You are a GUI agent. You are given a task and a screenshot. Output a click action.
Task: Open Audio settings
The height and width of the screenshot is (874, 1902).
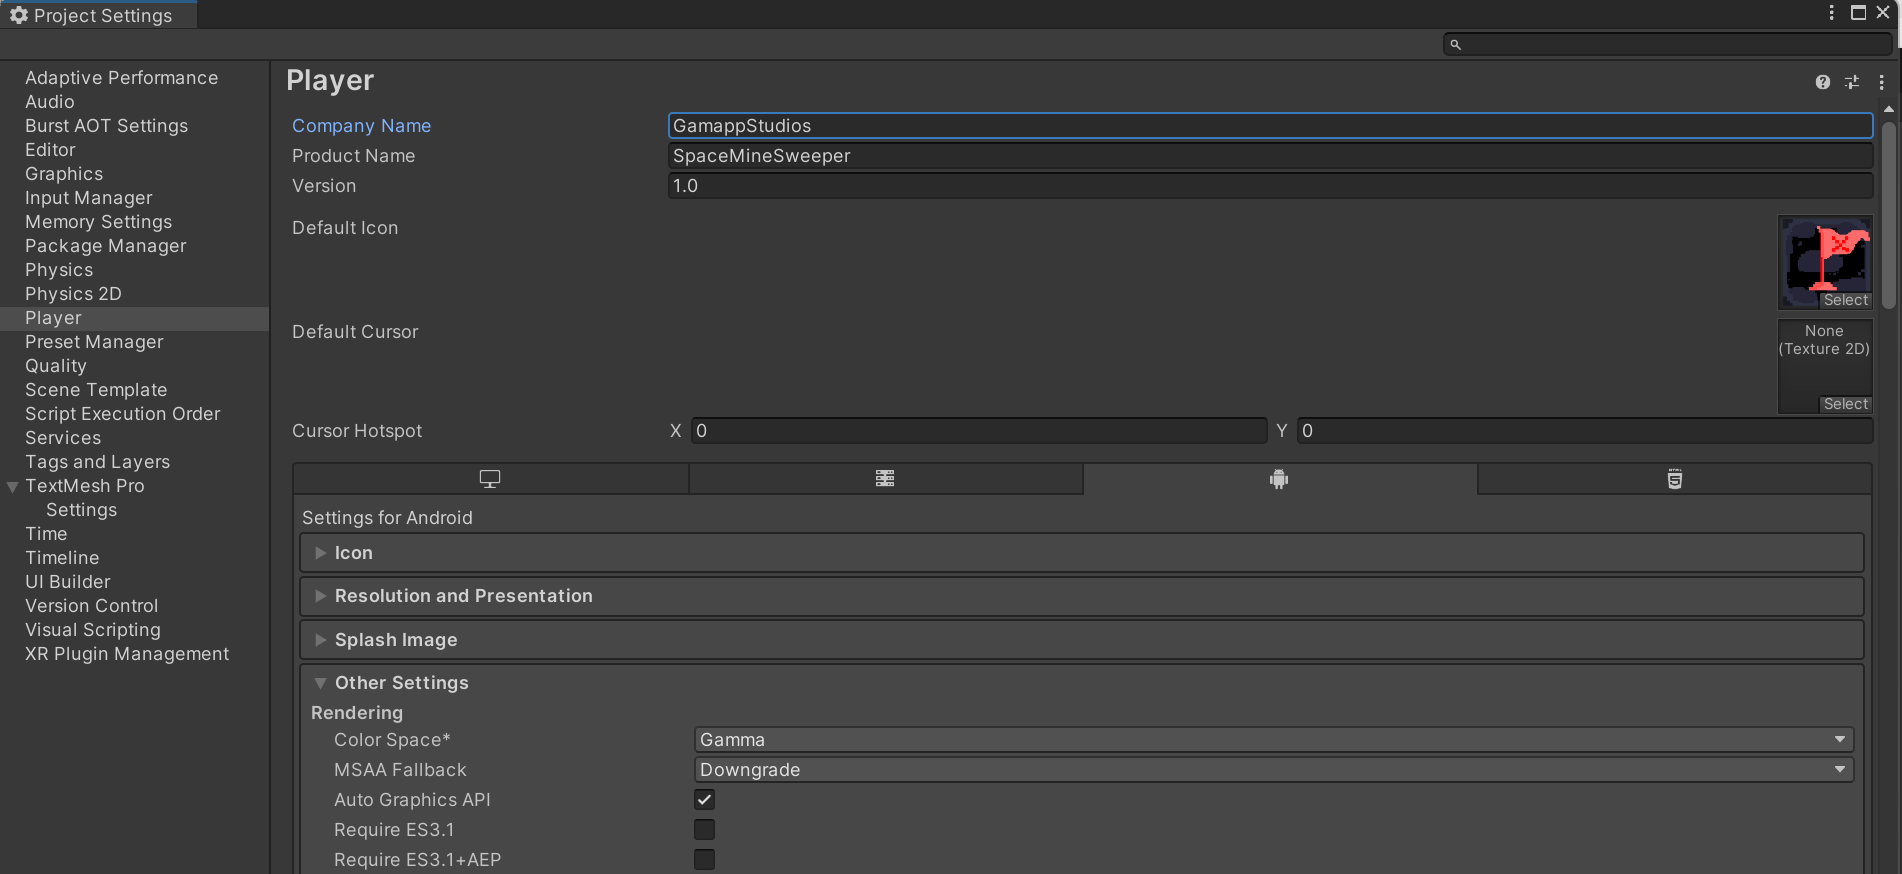click(x=50, y=102)
